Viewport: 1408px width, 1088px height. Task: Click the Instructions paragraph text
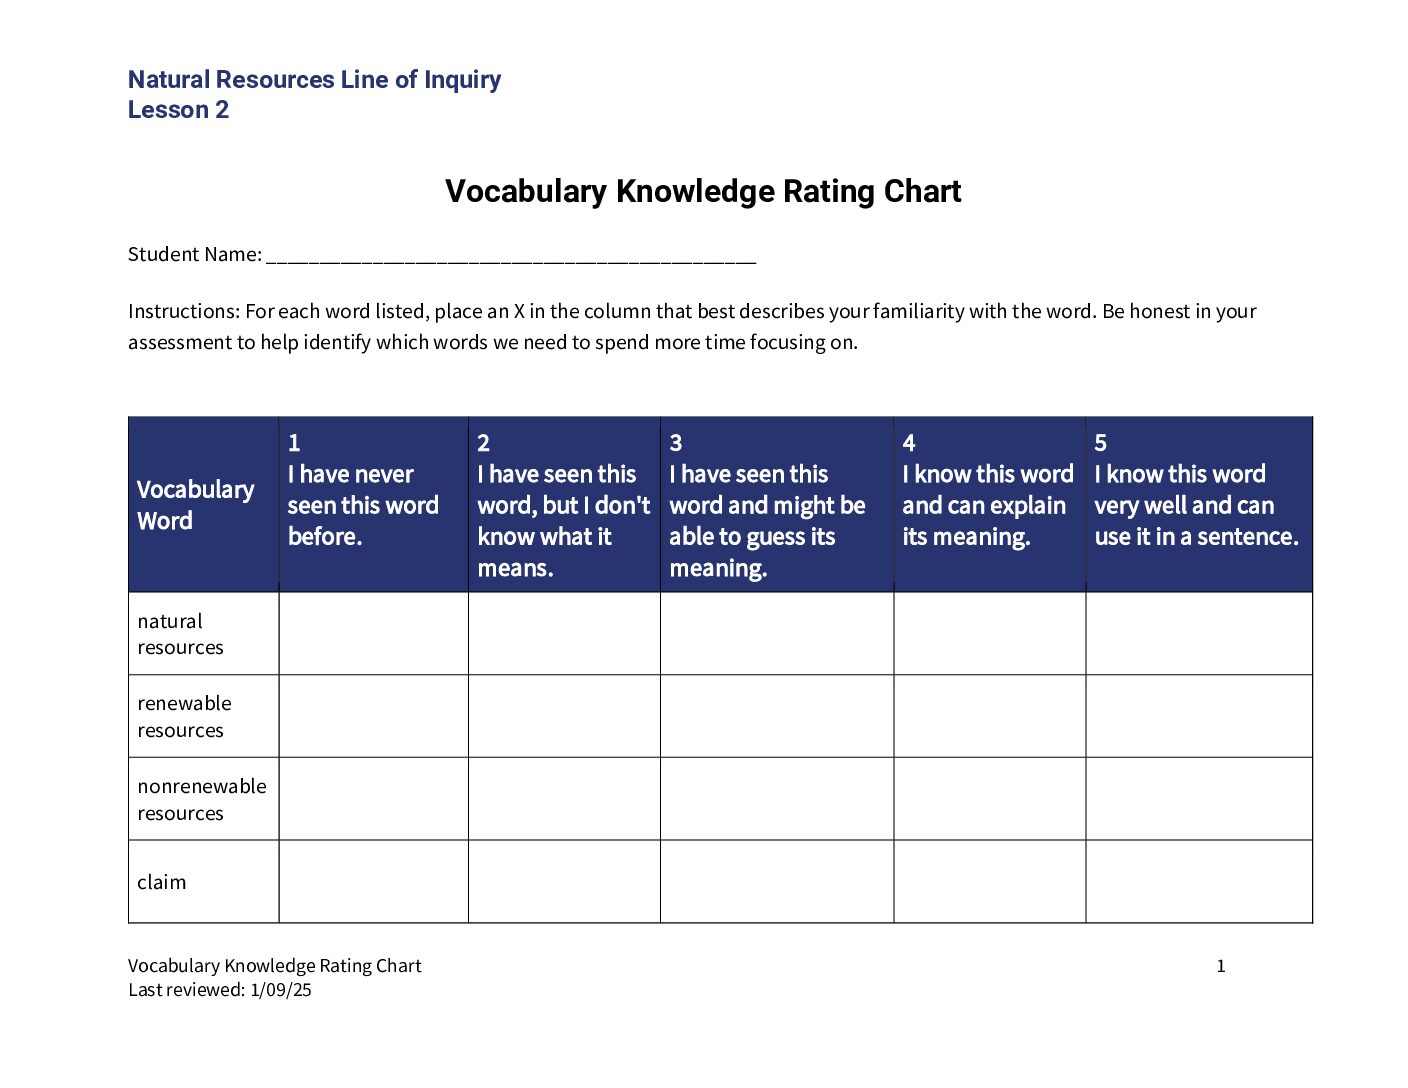[x=692, y=326]
